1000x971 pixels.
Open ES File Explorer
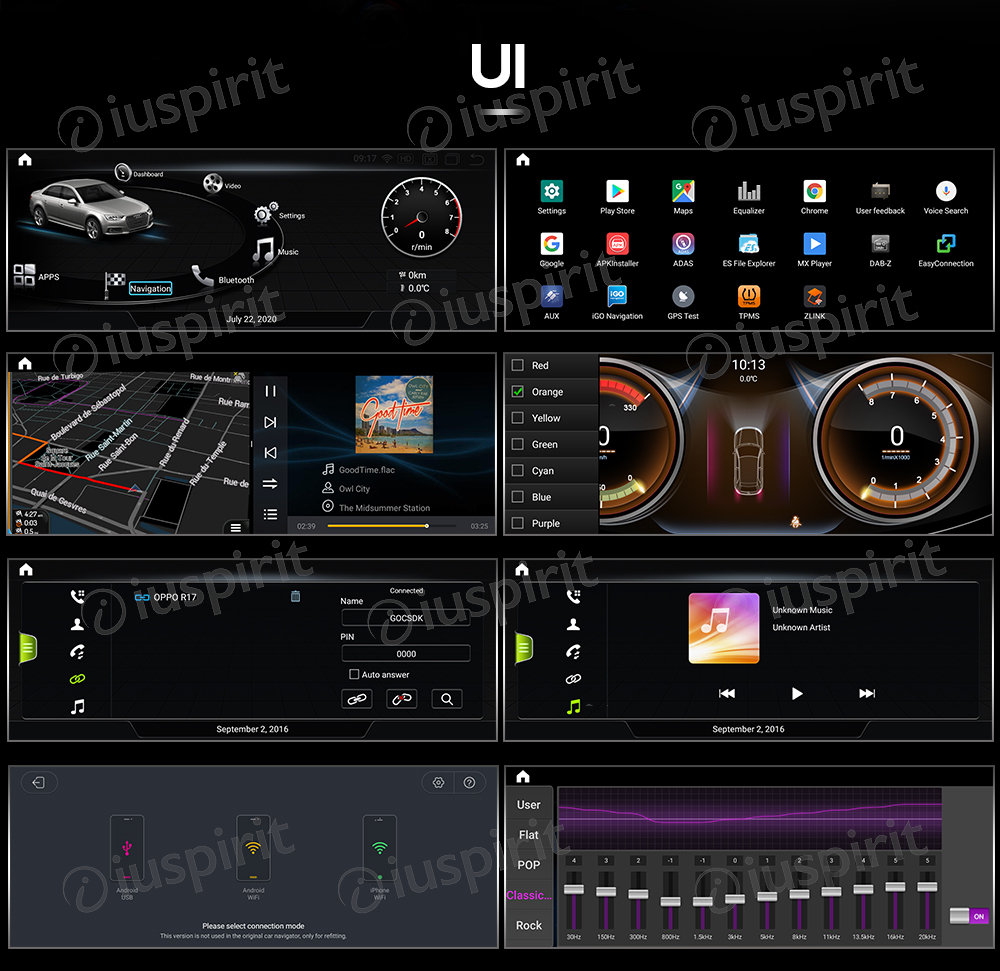[x=749, y=244]
